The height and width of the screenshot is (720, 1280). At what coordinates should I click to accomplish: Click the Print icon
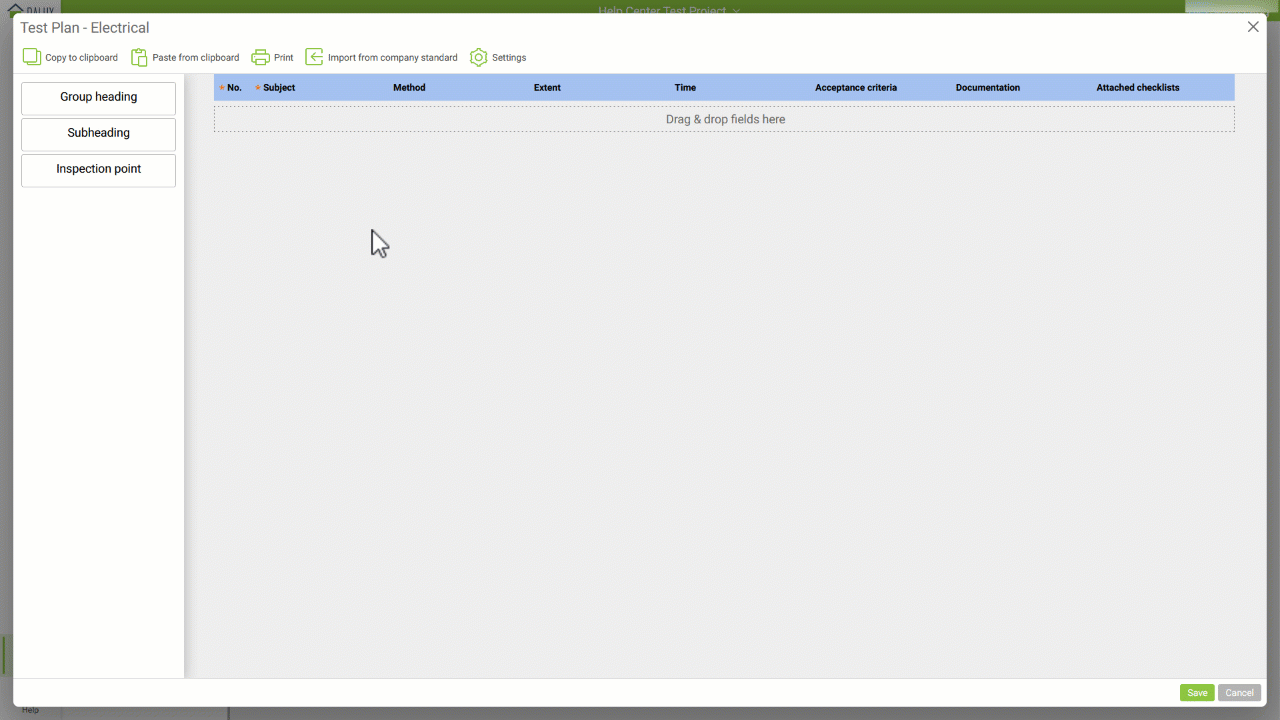click(x=261, y=57)
